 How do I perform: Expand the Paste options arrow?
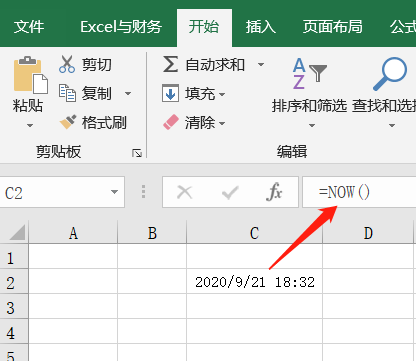coord(30,126)
